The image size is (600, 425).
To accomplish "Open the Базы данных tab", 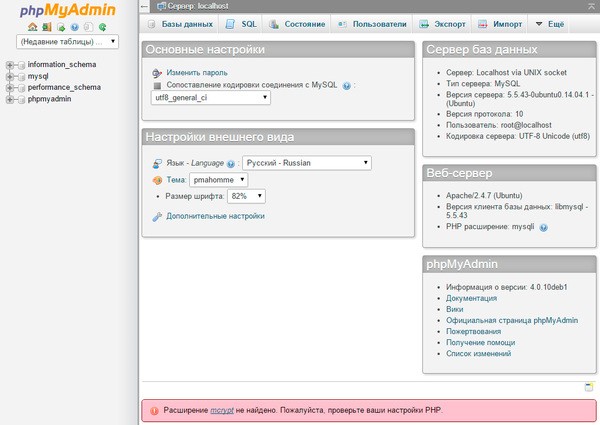I will point(180,24).
